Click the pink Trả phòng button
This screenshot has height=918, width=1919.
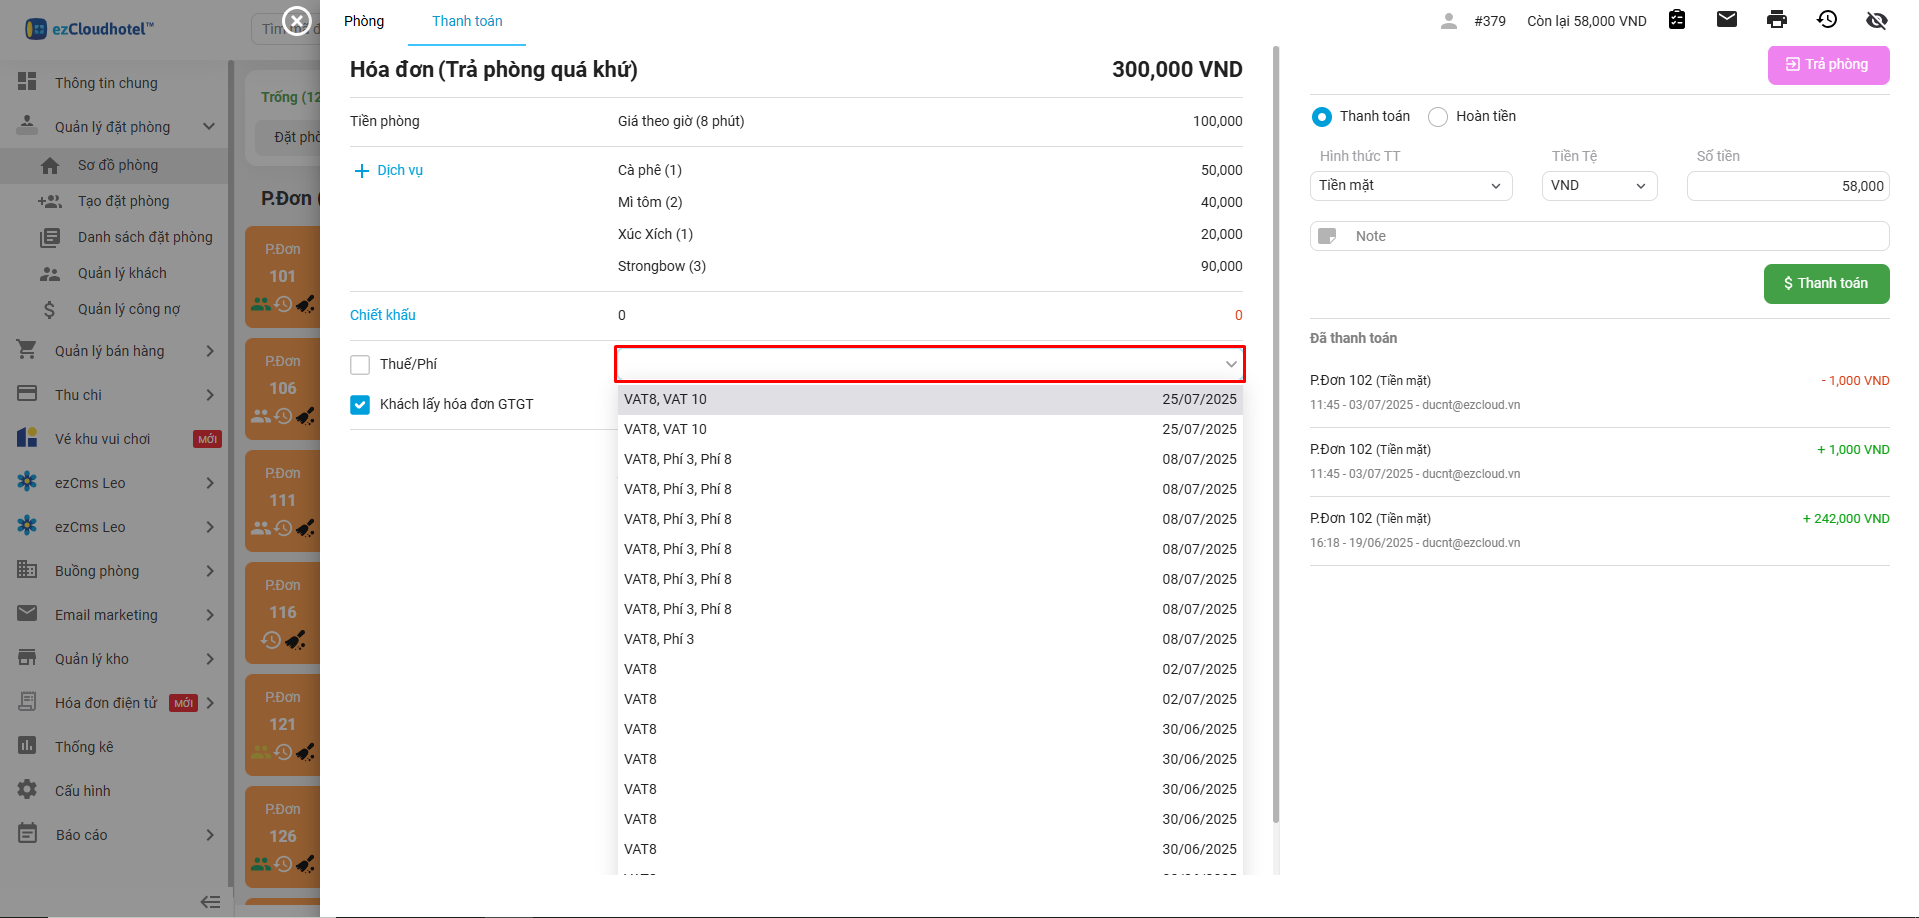[1828, 65]
